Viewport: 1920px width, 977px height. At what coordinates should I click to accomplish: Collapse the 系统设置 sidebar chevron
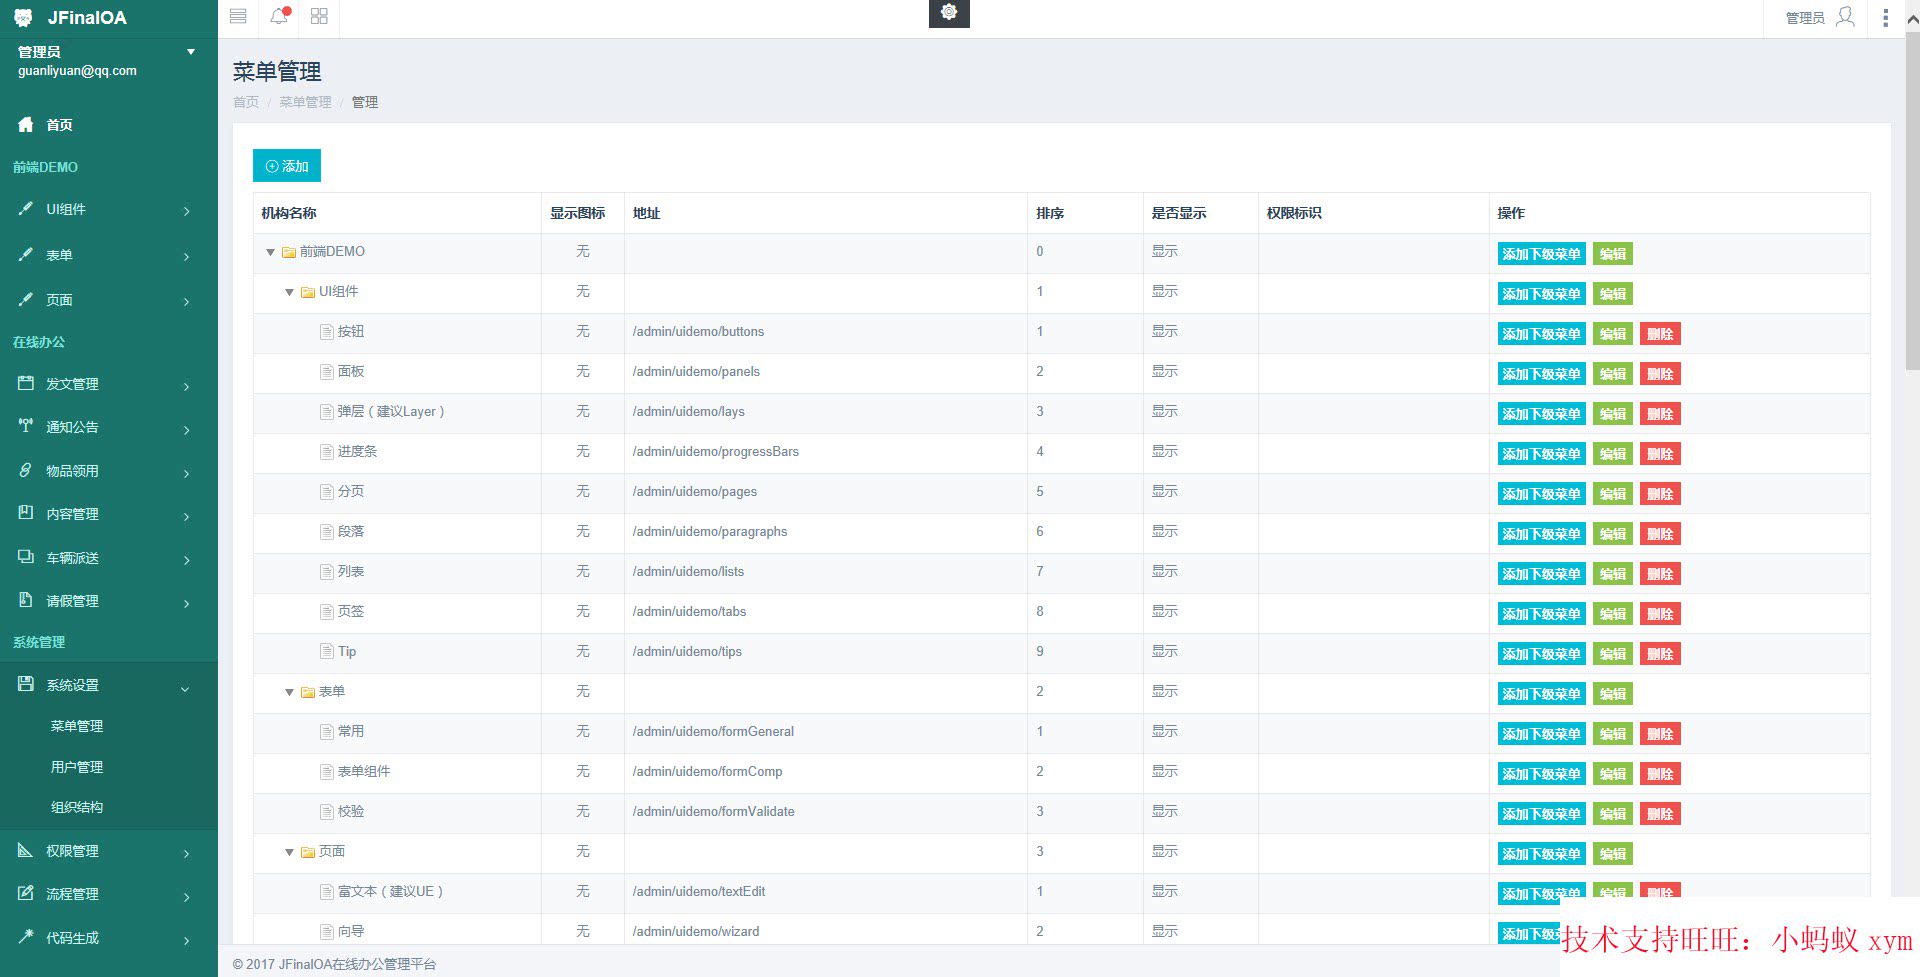[x=185, y=688]
